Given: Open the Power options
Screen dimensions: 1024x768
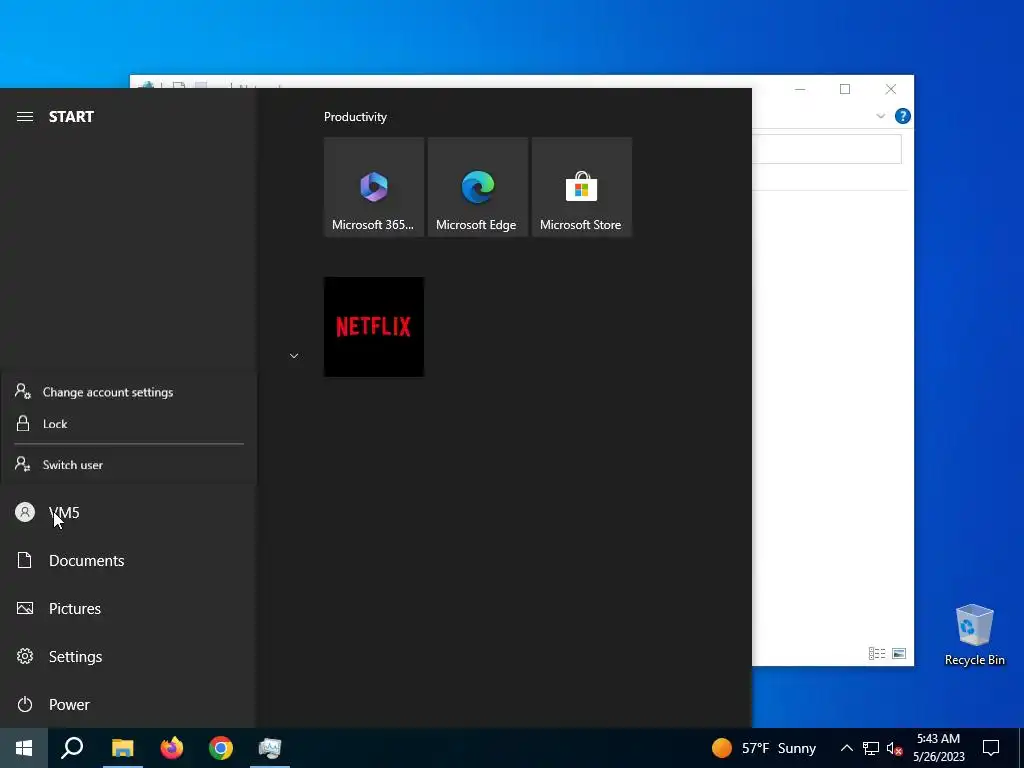Looking at the screenshot, I should [127, 705].
